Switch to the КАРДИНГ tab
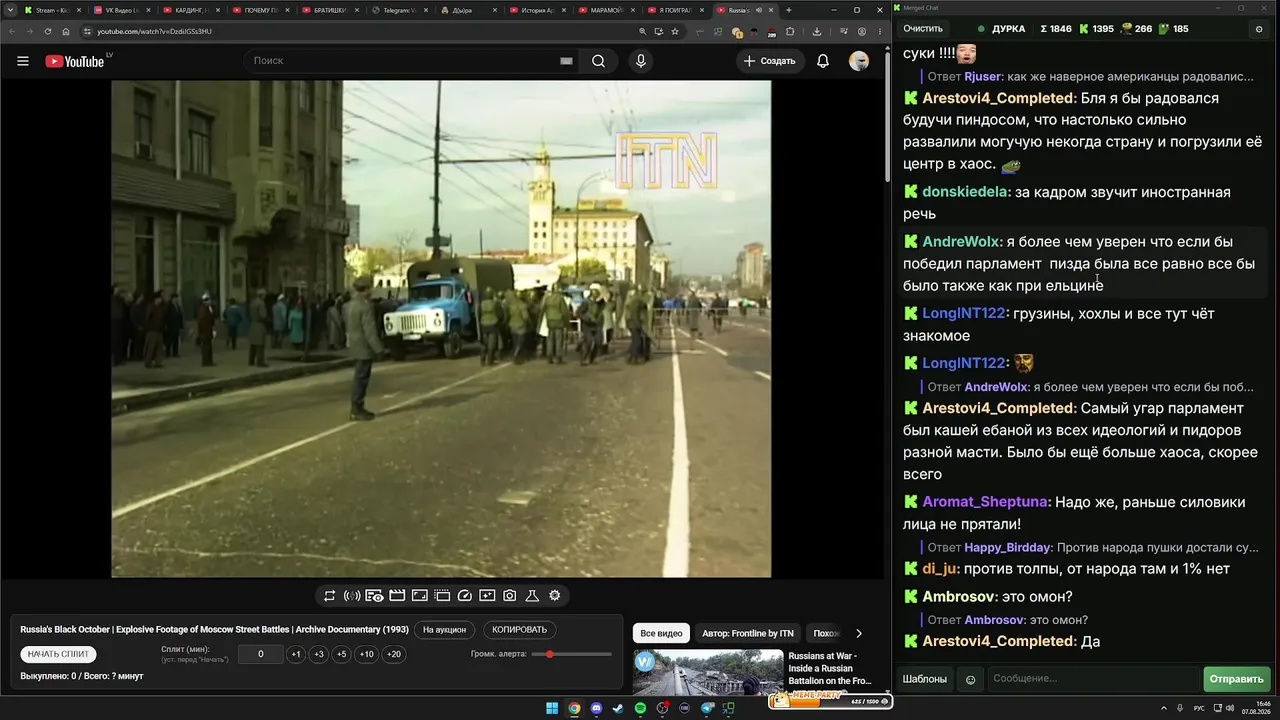Viewport: 1280px width, 720px height. (190, 10)
